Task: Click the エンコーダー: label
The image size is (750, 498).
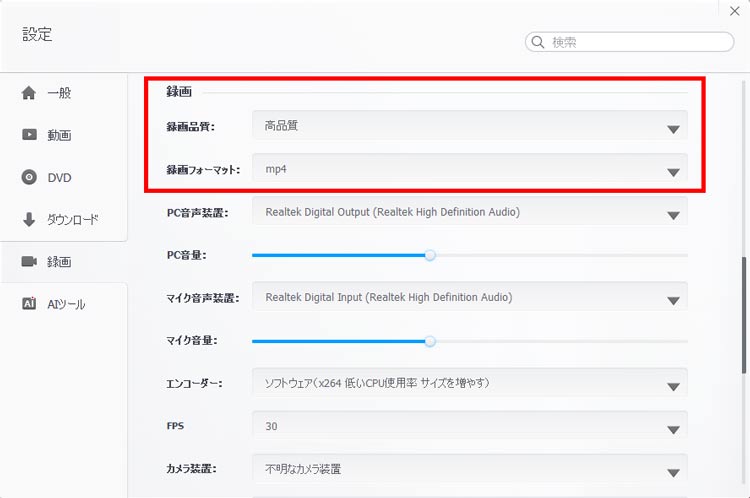Action: [194, 383]
